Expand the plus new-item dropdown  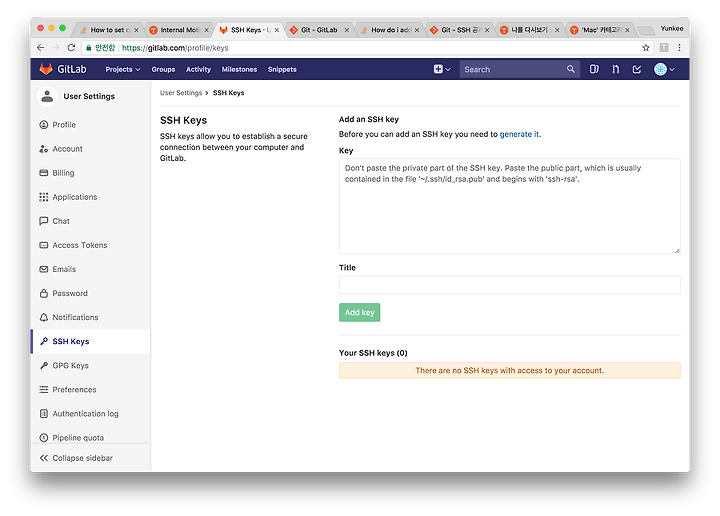442,69
